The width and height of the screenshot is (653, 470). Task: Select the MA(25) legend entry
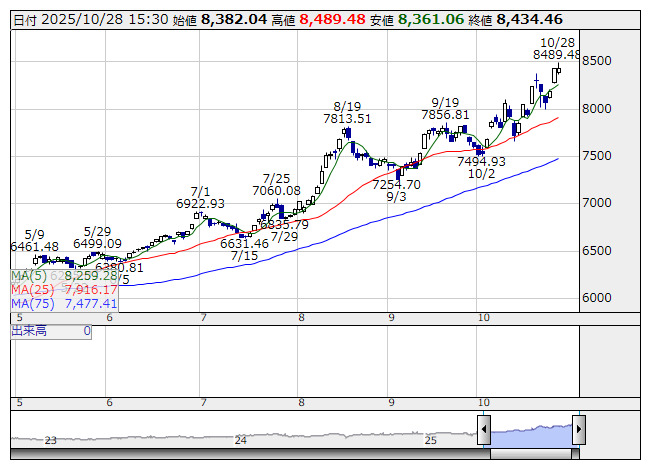(x=64, y=290)
